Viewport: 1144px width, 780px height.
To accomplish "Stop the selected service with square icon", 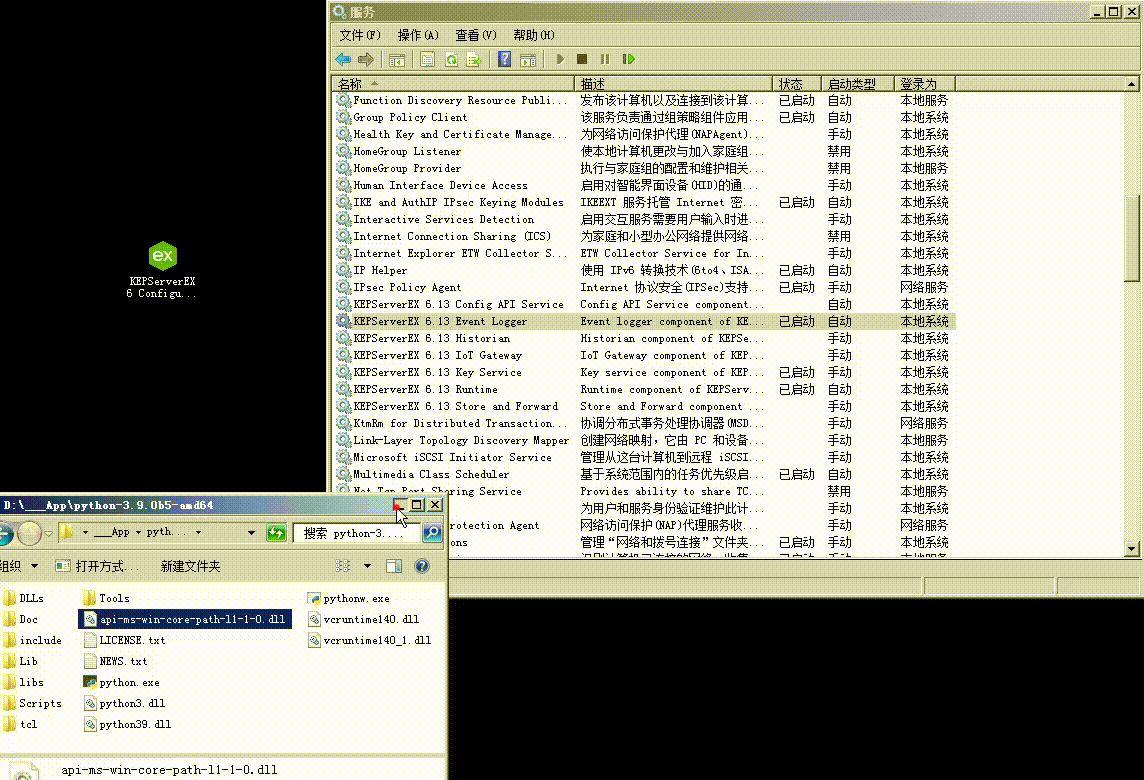I will 581,59.
